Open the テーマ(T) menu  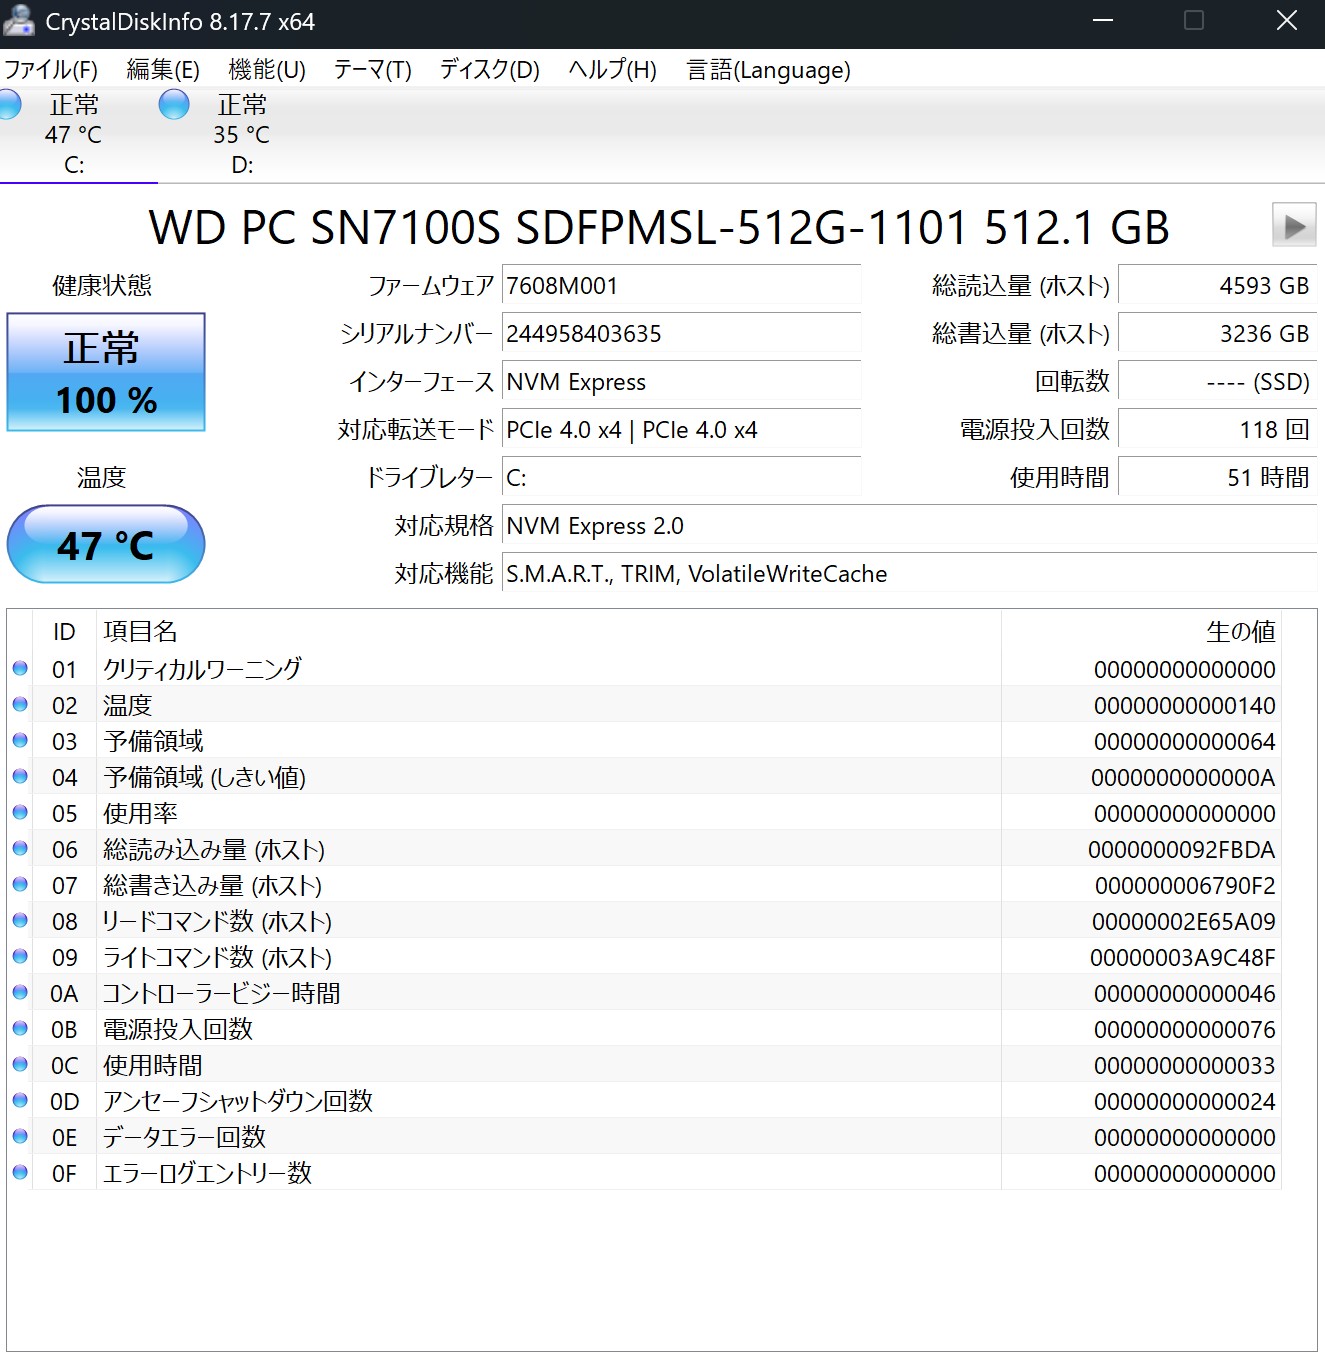click(373, 70)
